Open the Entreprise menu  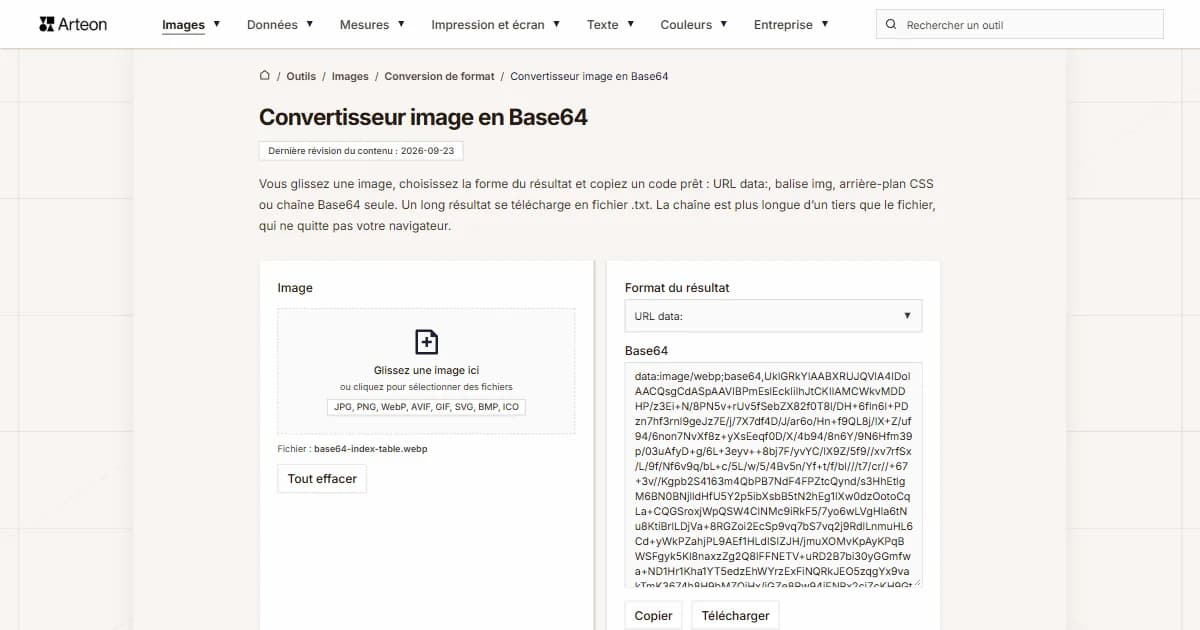(x=783, y=25)
